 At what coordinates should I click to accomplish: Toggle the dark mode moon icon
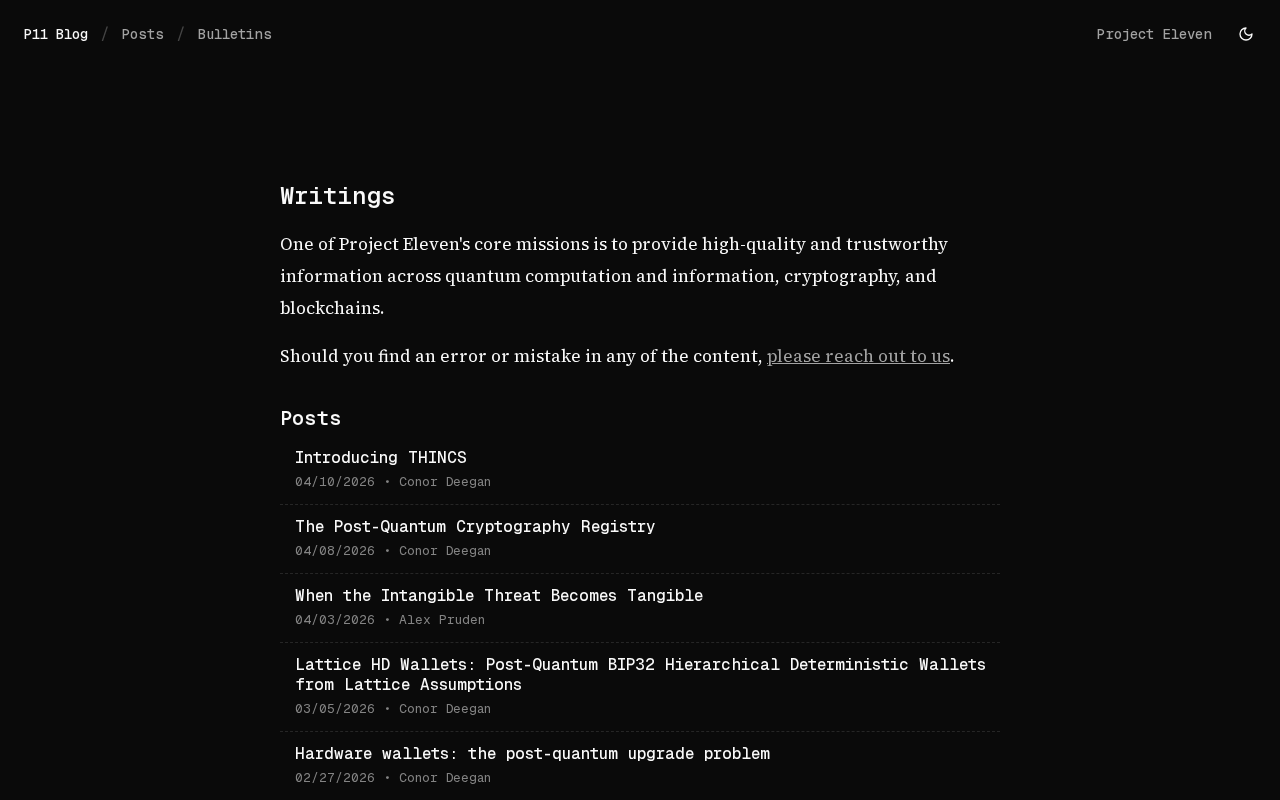point(1246,34)
